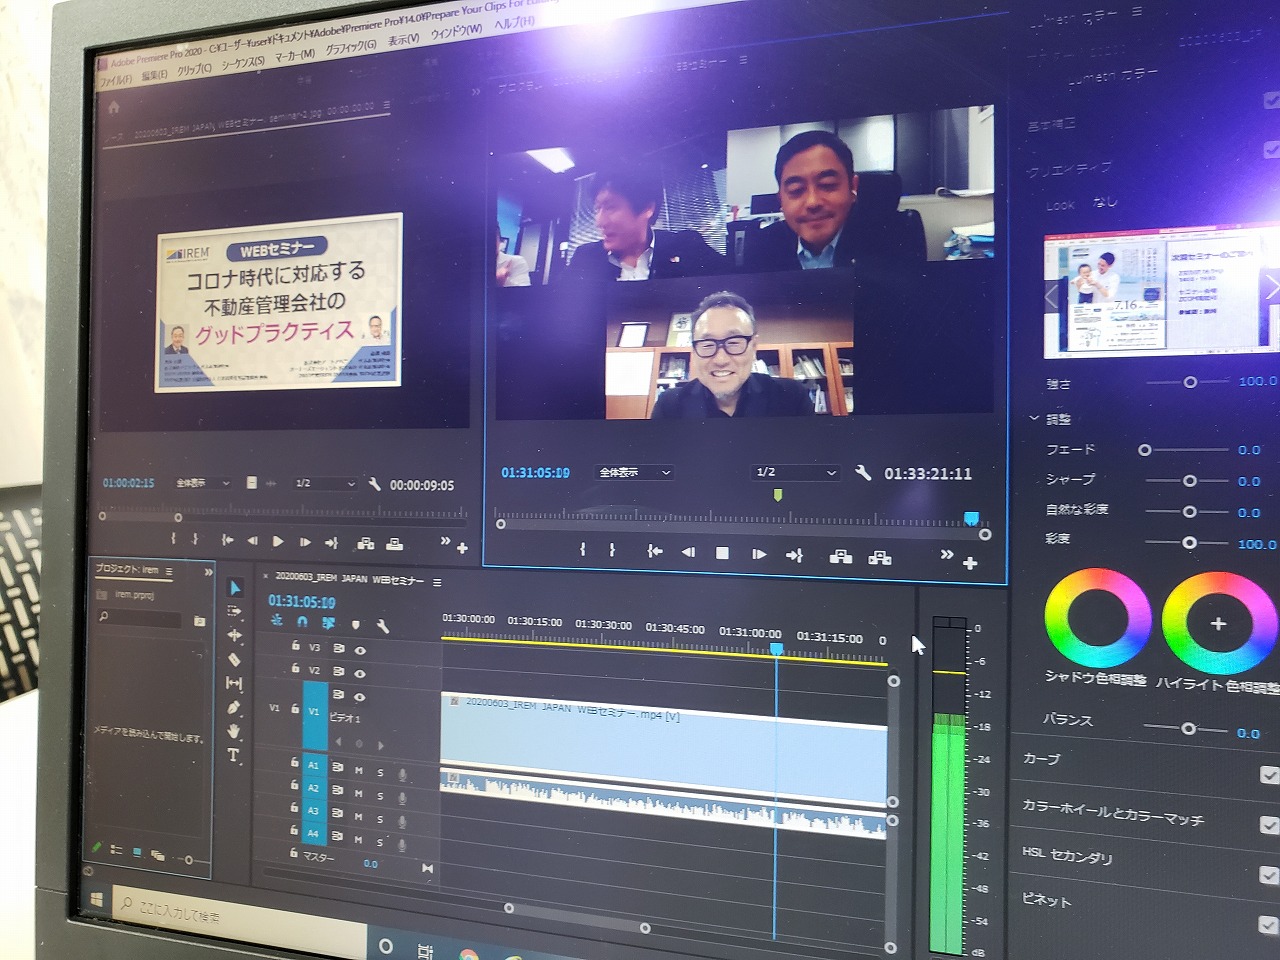The width and height of the screenshot is (1280, 960).
Task: Select the Ripple Edit tool
Action: pyautogui.click(x=235, y=635)
